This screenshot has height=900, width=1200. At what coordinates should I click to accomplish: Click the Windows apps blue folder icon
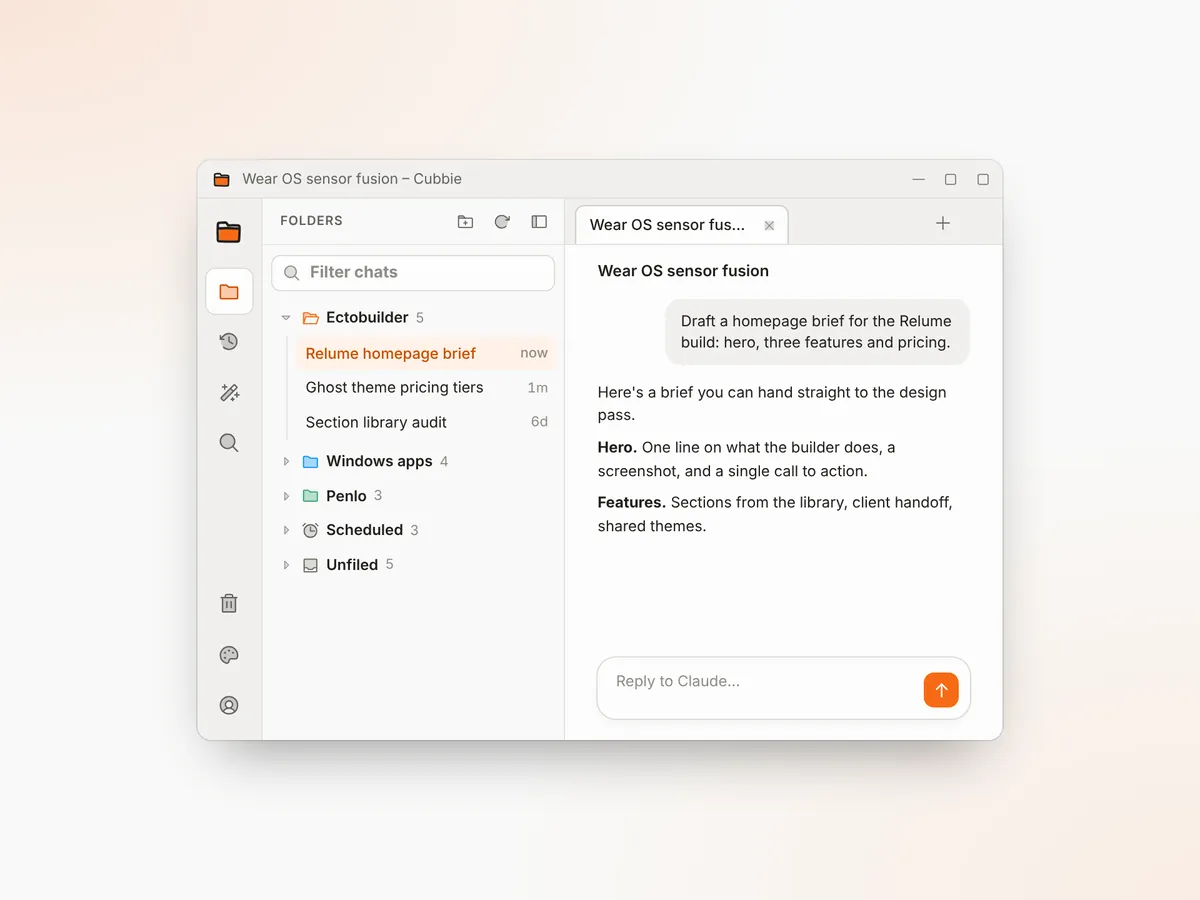310,462
